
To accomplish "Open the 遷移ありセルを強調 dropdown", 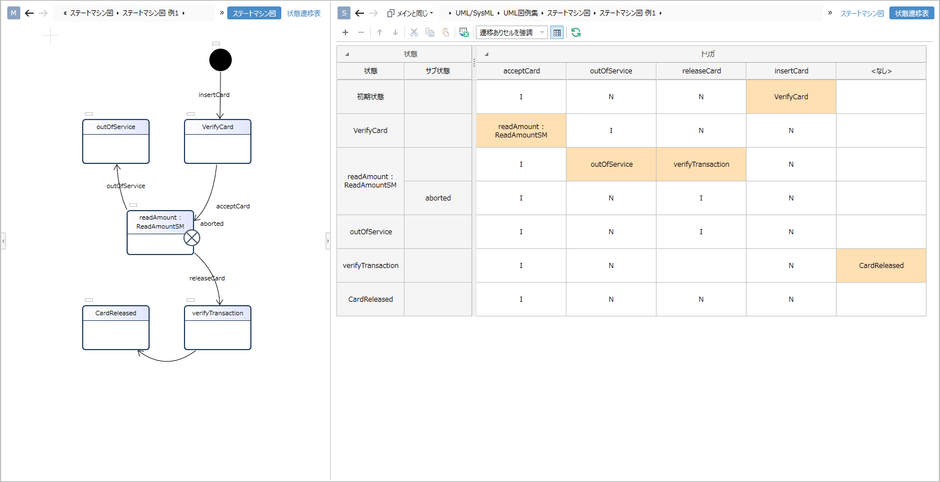I will 513,32.
